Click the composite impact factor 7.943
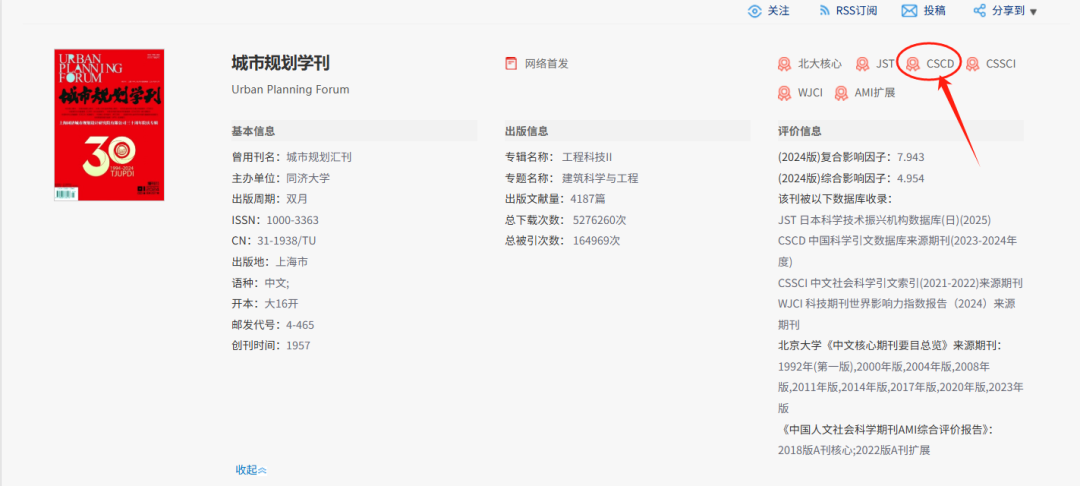 (x=911, y=157)
